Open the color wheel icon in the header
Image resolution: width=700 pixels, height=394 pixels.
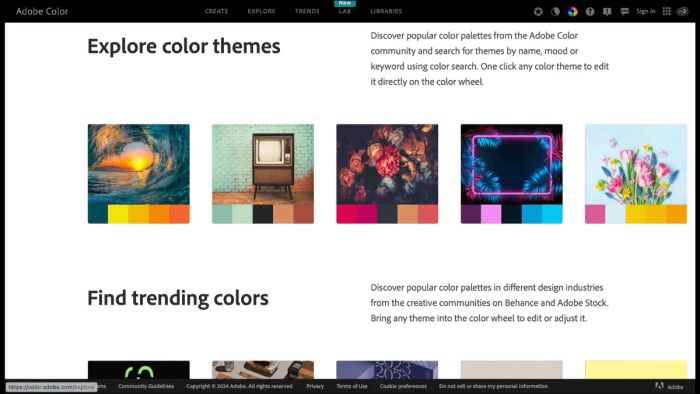(573, 12)
